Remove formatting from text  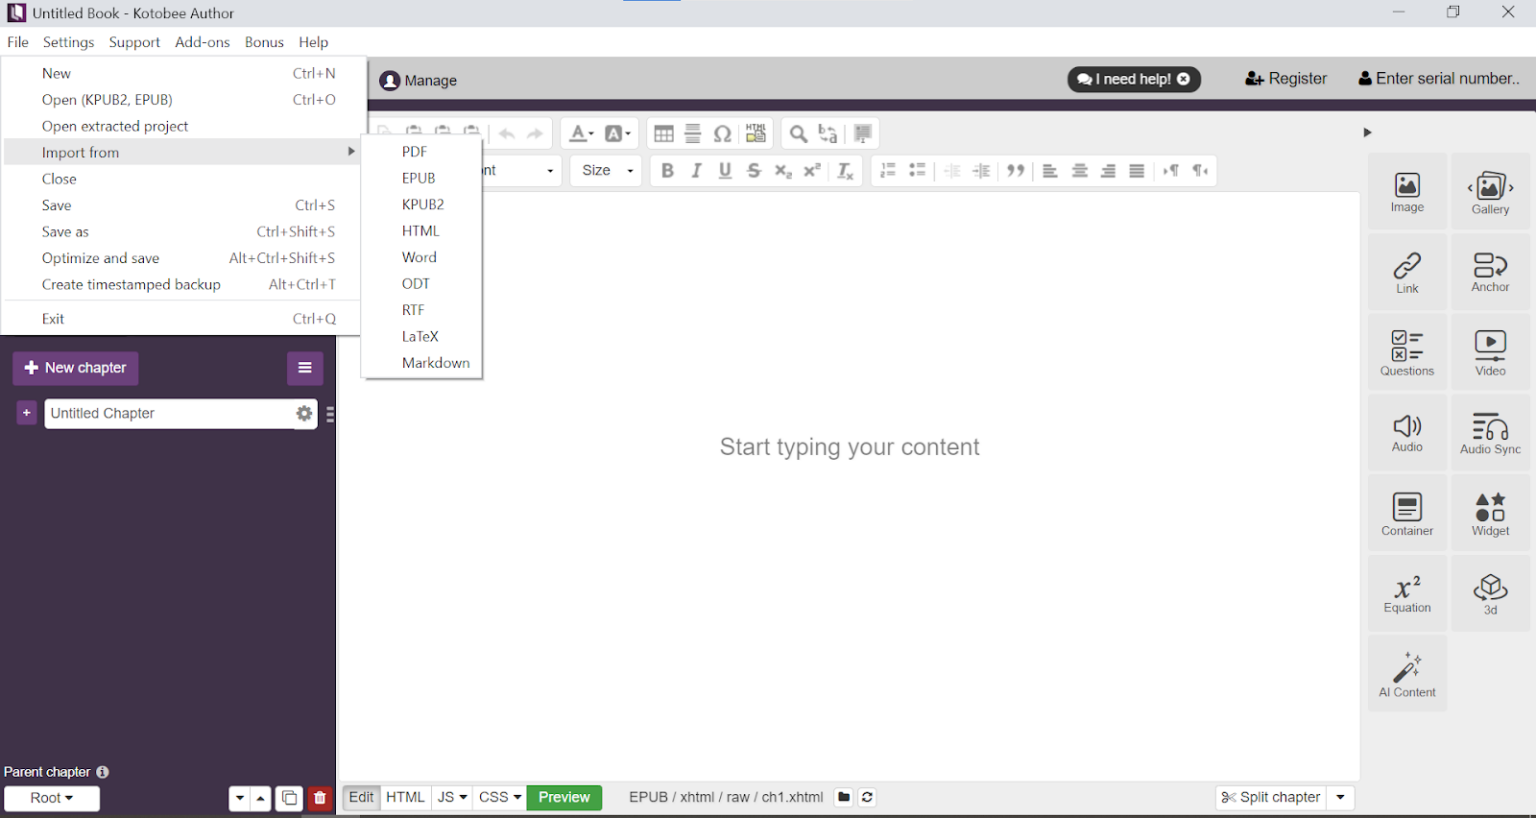[845, 171]
